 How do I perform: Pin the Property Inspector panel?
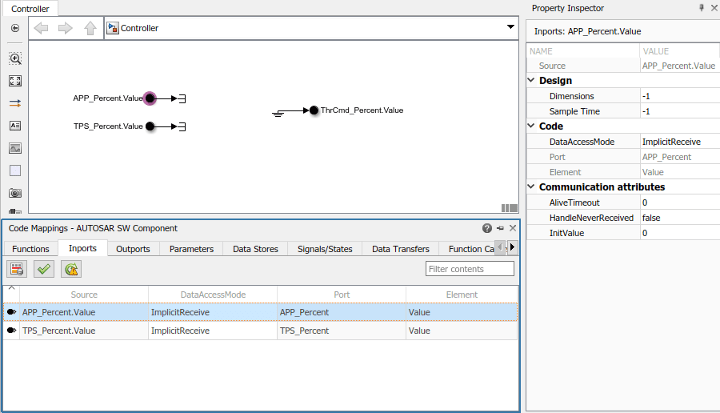coord(701,8)
